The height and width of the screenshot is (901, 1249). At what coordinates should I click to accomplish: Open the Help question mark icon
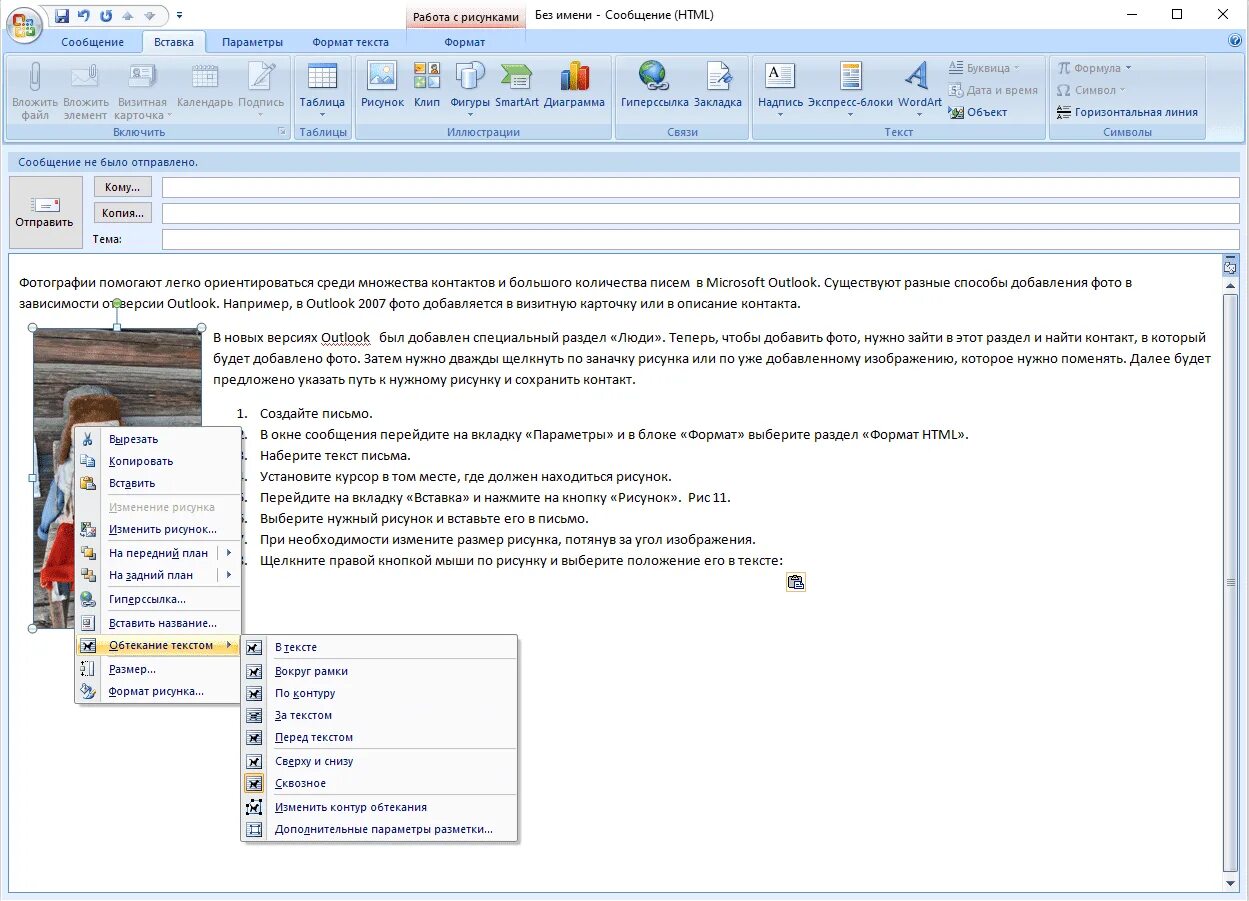[x=1234, y=41]
